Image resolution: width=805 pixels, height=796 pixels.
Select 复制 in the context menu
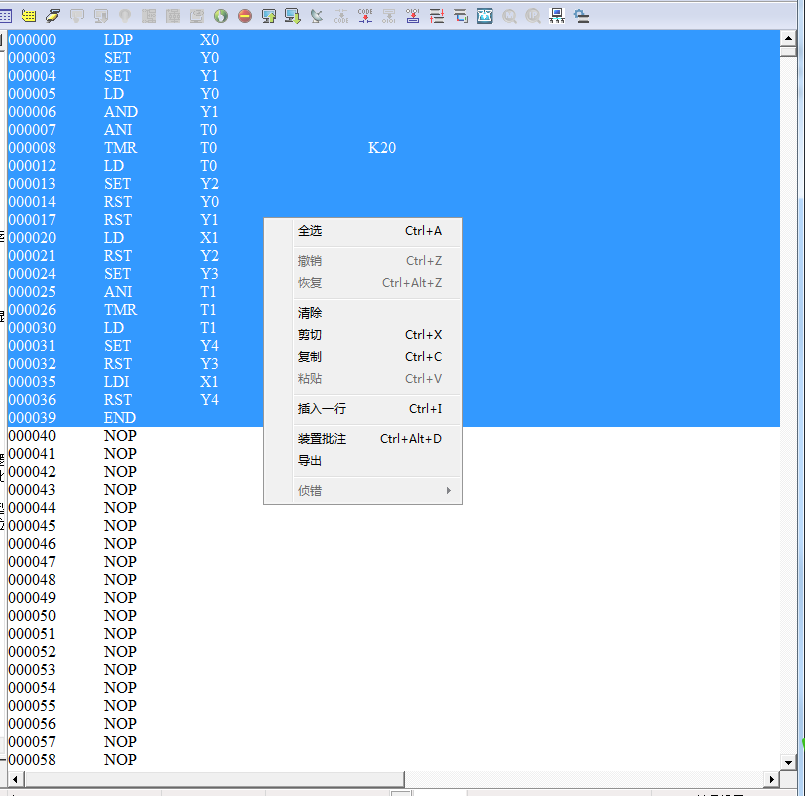[x=310, y=357]
